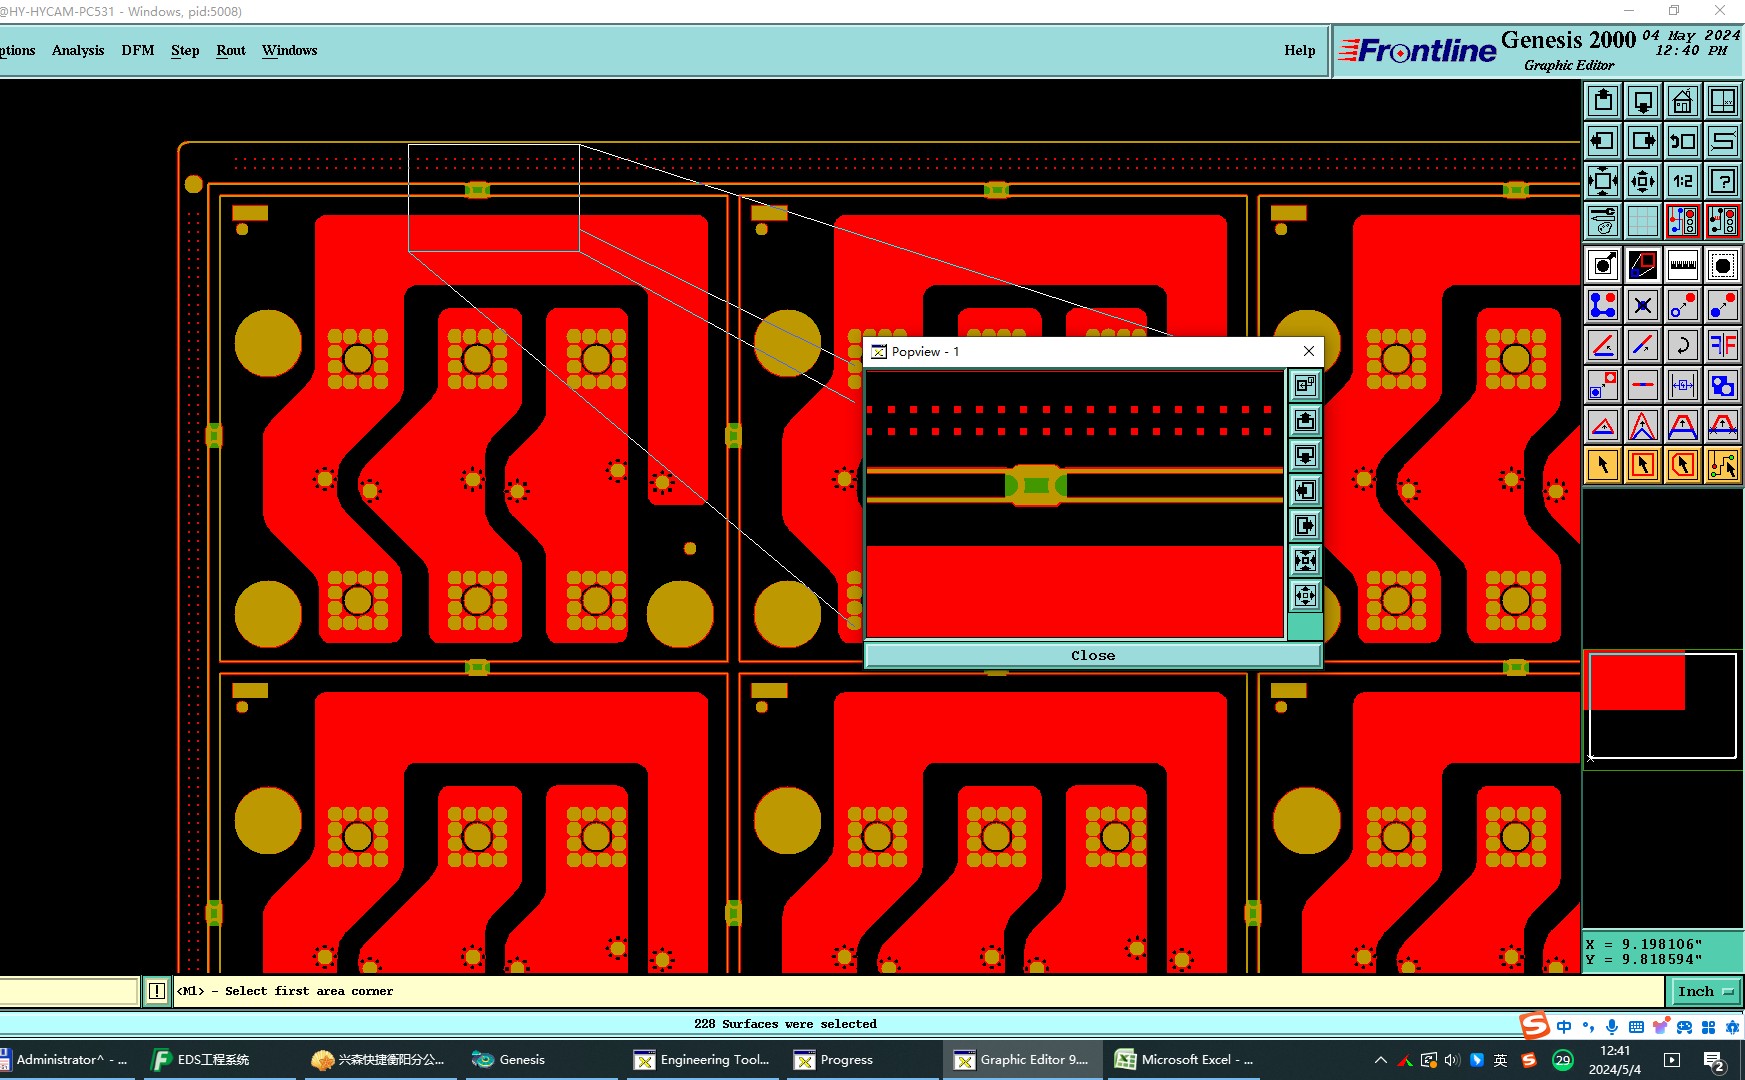Click the diagonal red-blue line break icon

pyautogui.click(x=1643, y=345)
